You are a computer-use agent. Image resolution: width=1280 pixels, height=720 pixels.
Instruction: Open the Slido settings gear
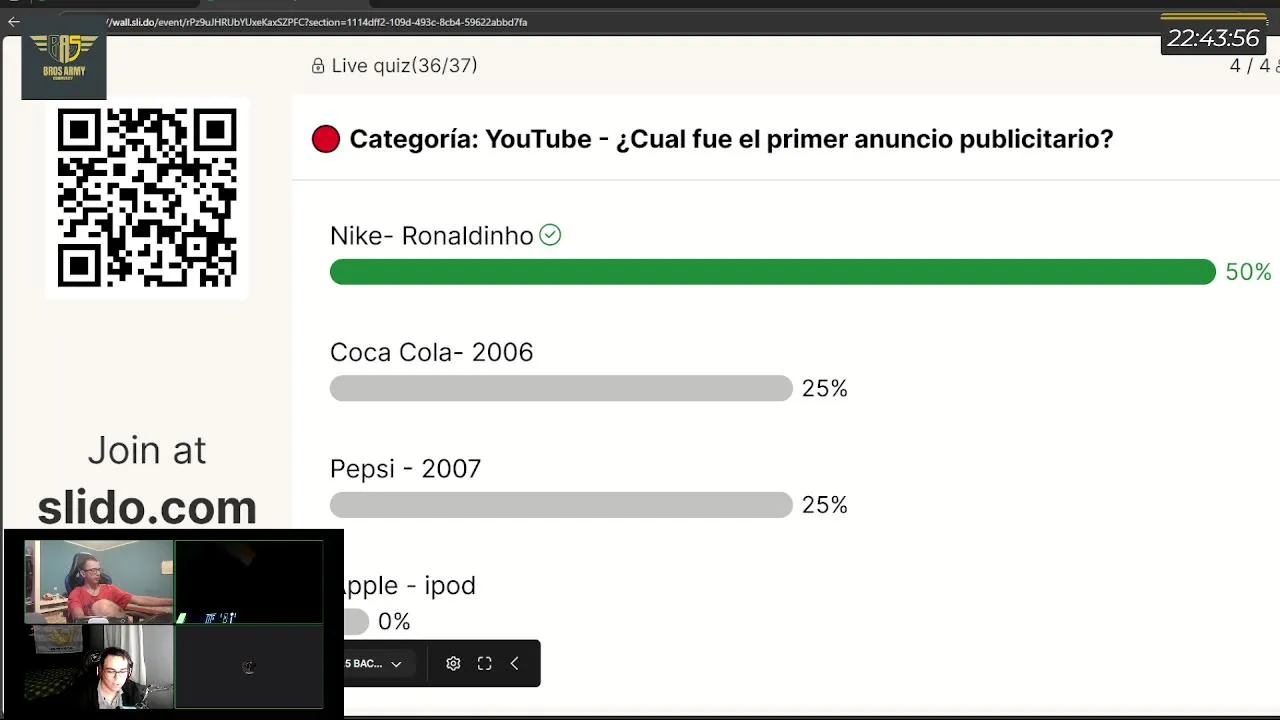coord(453,663)
